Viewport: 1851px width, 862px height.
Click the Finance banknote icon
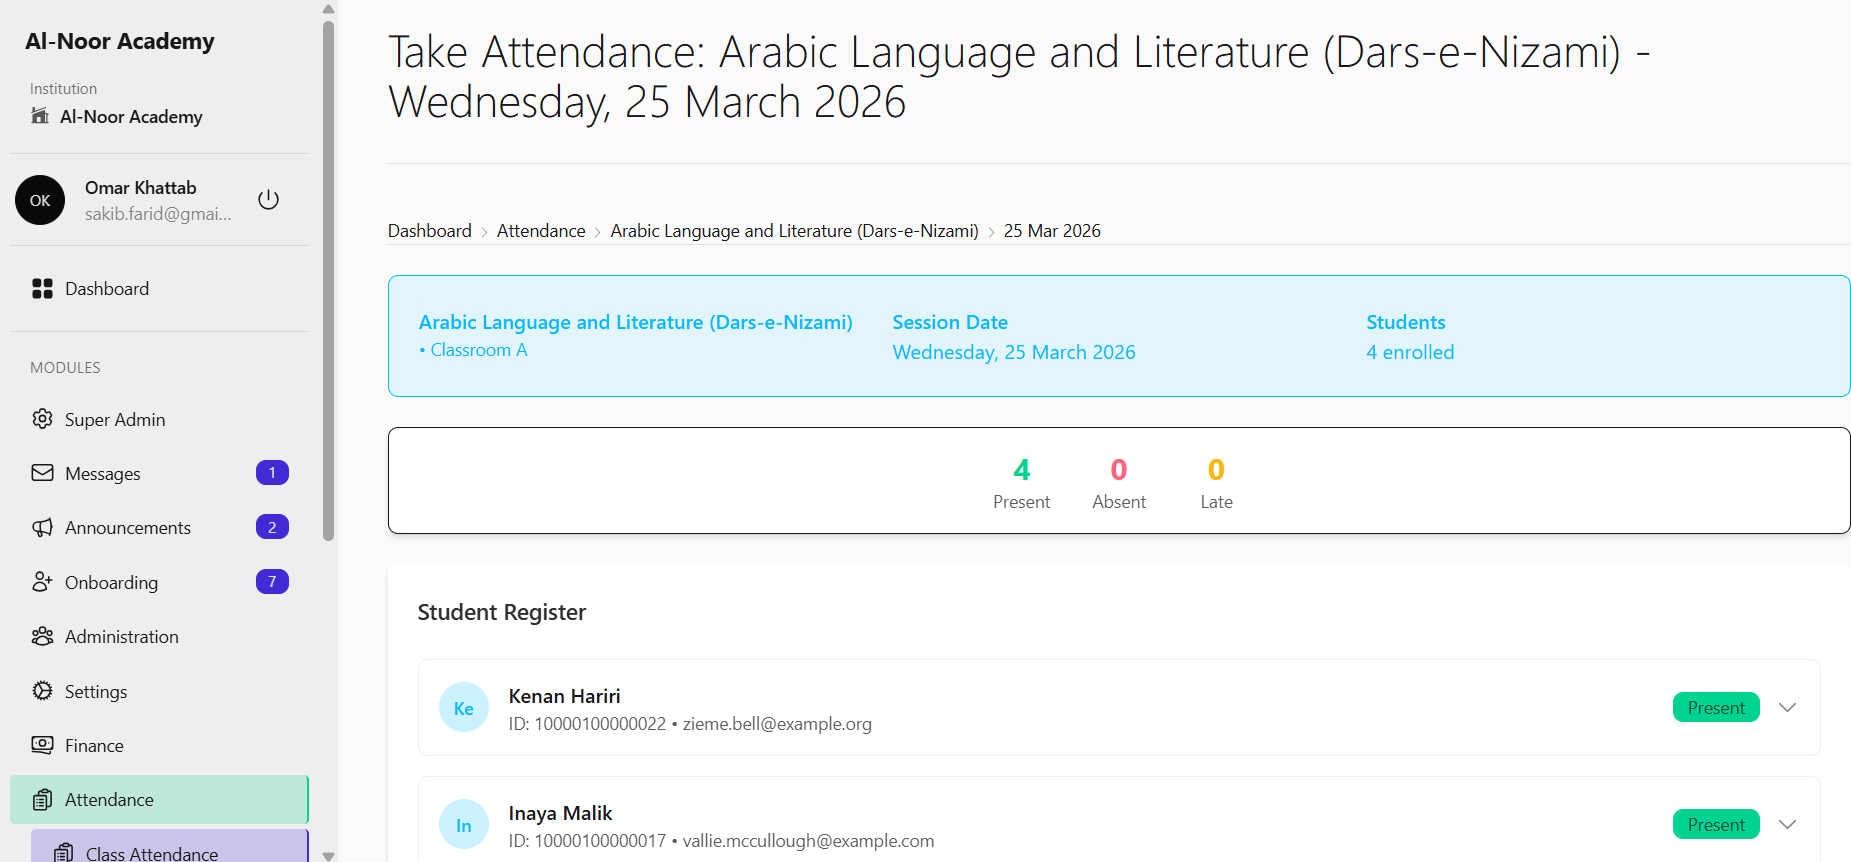[x=42, y=745]
